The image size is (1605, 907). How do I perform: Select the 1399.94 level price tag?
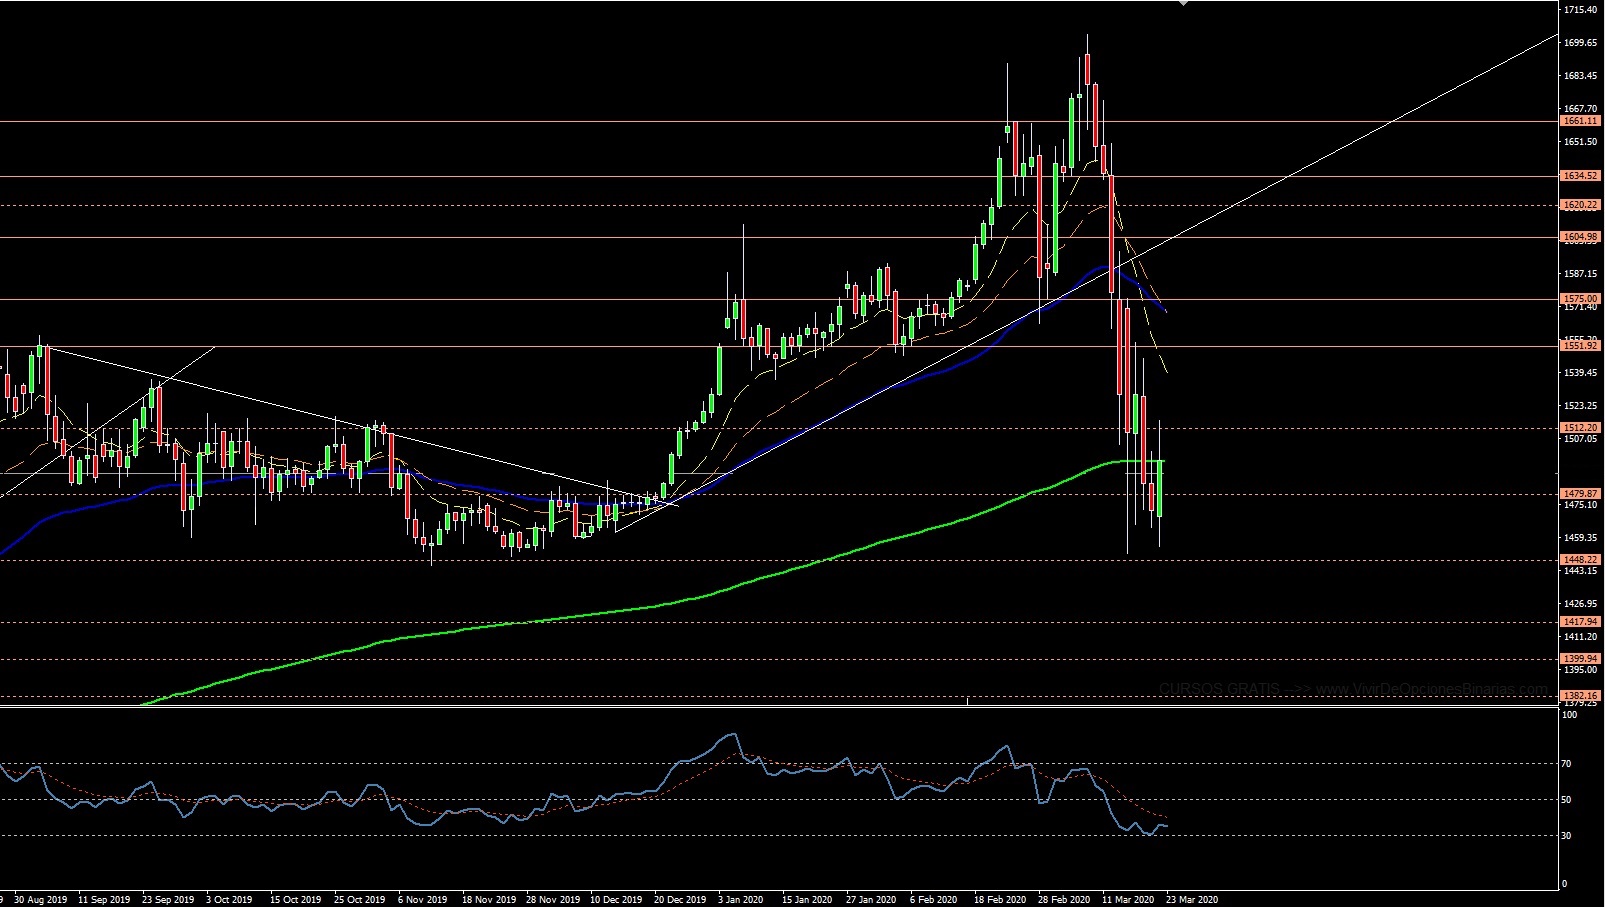click(1580, 659)
